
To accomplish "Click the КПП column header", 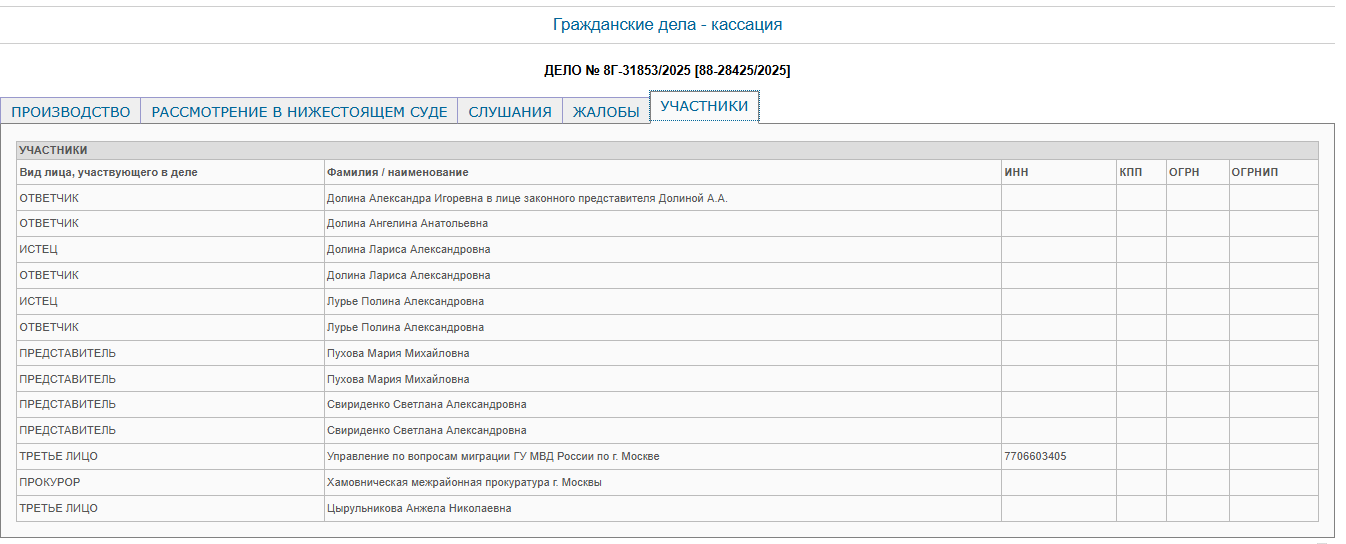I will tap(1130, 173).
